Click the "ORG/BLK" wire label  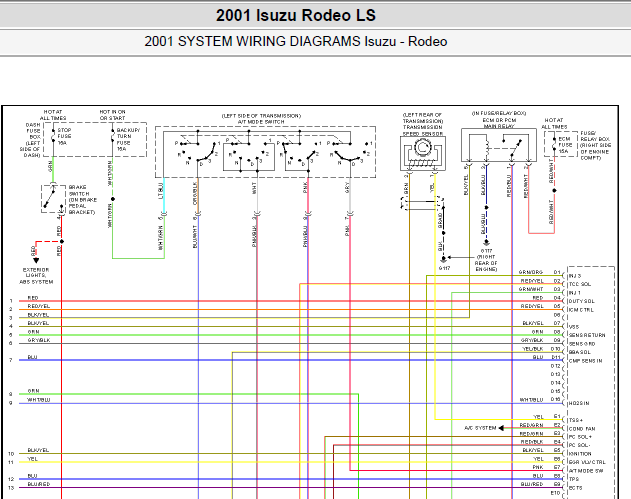195,193
